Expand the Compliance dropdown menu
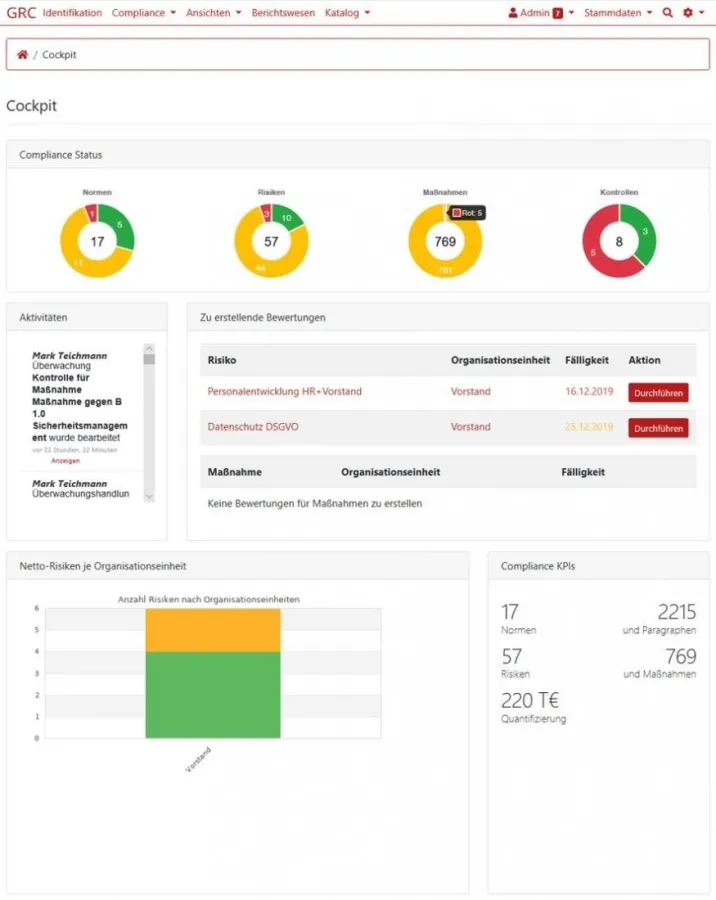The width and height of the screenshot is (716, 900). [144, 13]
